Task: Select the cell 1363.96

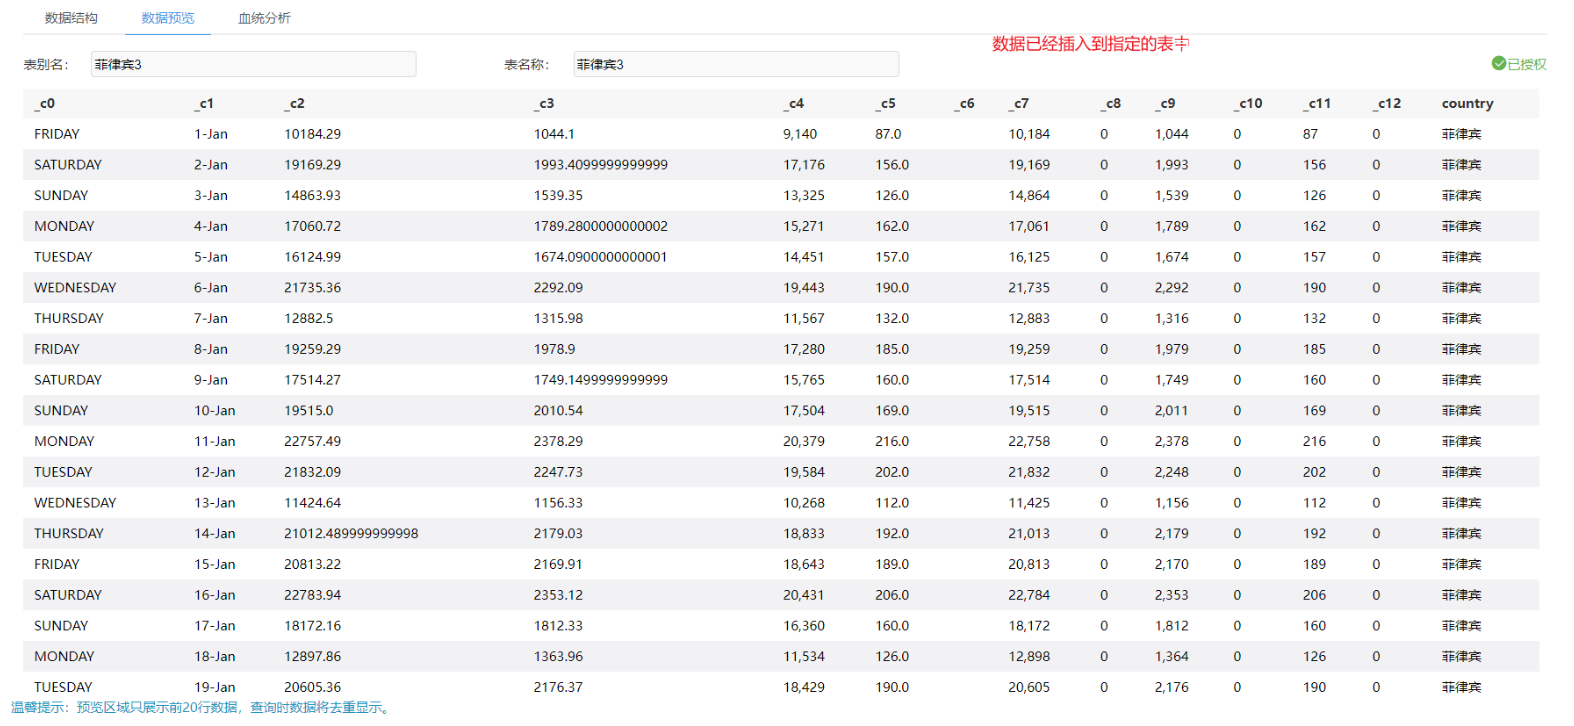Action: pos(558,657)
